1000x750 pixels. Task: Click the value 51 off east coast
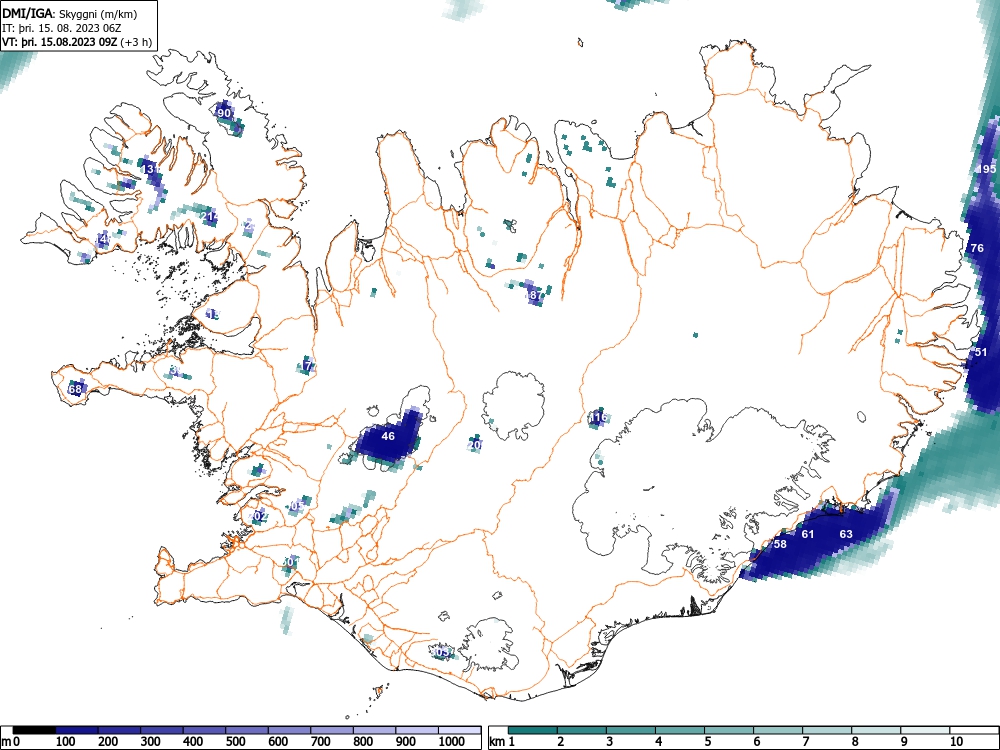point(981,352)
